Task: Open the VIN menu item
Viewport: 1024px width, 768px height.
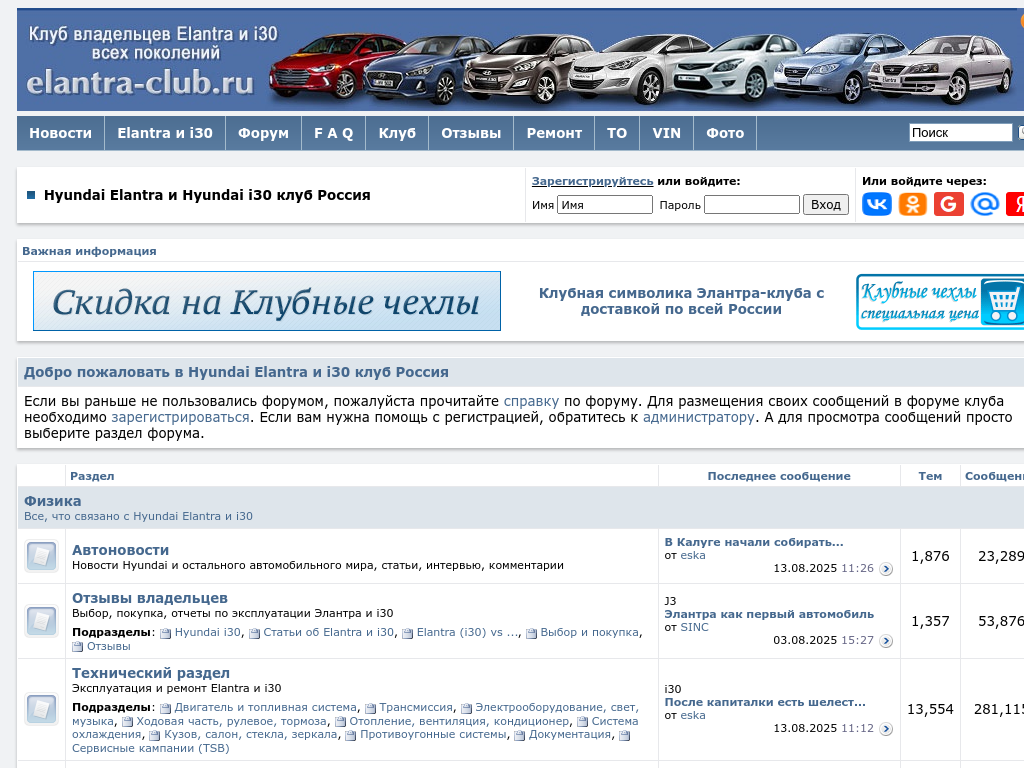Action: [x=666, y=133]
